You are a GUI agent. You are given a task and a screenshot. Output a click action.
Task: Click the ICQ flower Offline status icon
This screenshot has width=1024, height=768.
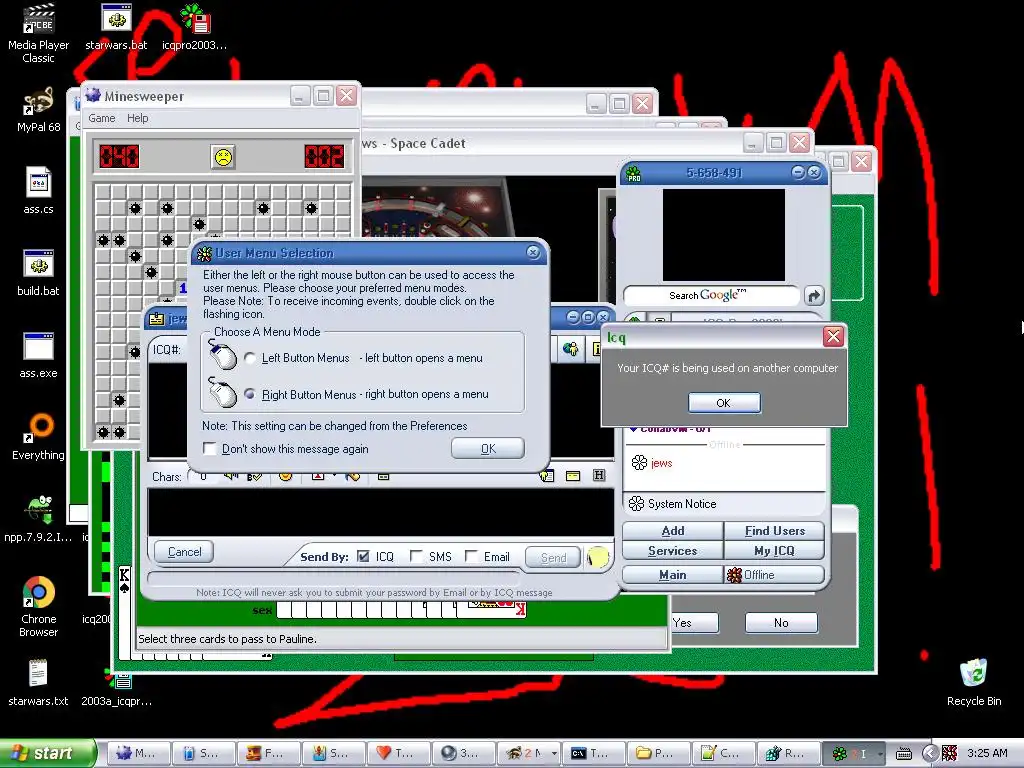point(734,575)
